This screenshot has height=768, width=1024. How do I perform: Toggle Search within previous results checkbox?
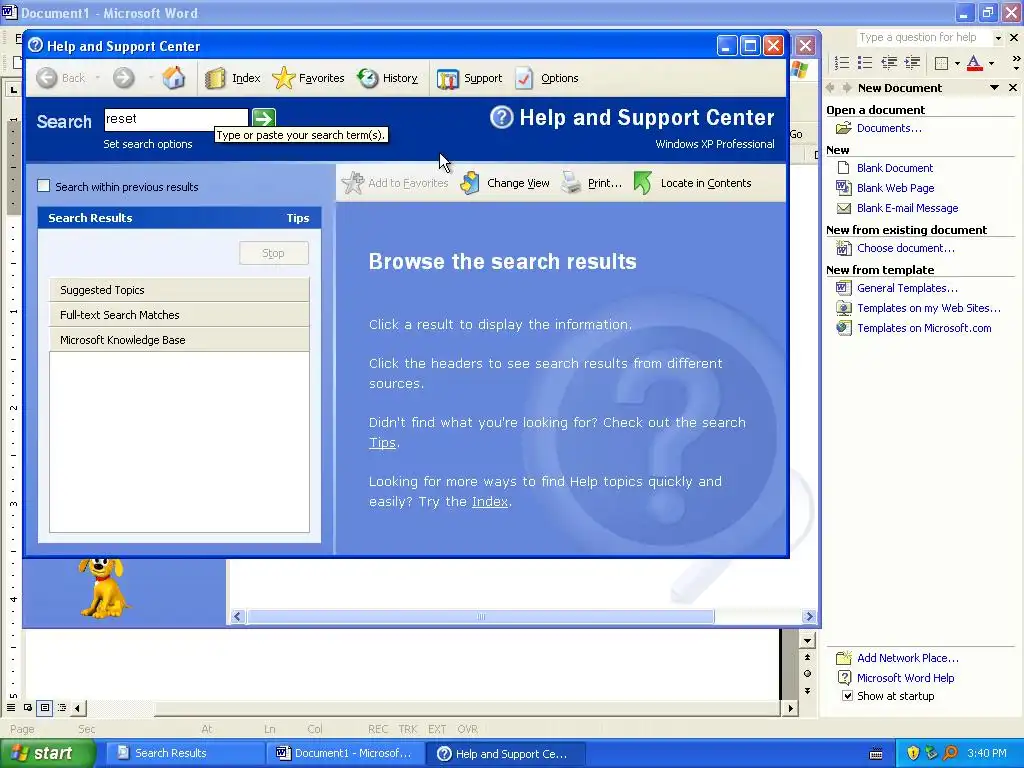tap(44, 186)
